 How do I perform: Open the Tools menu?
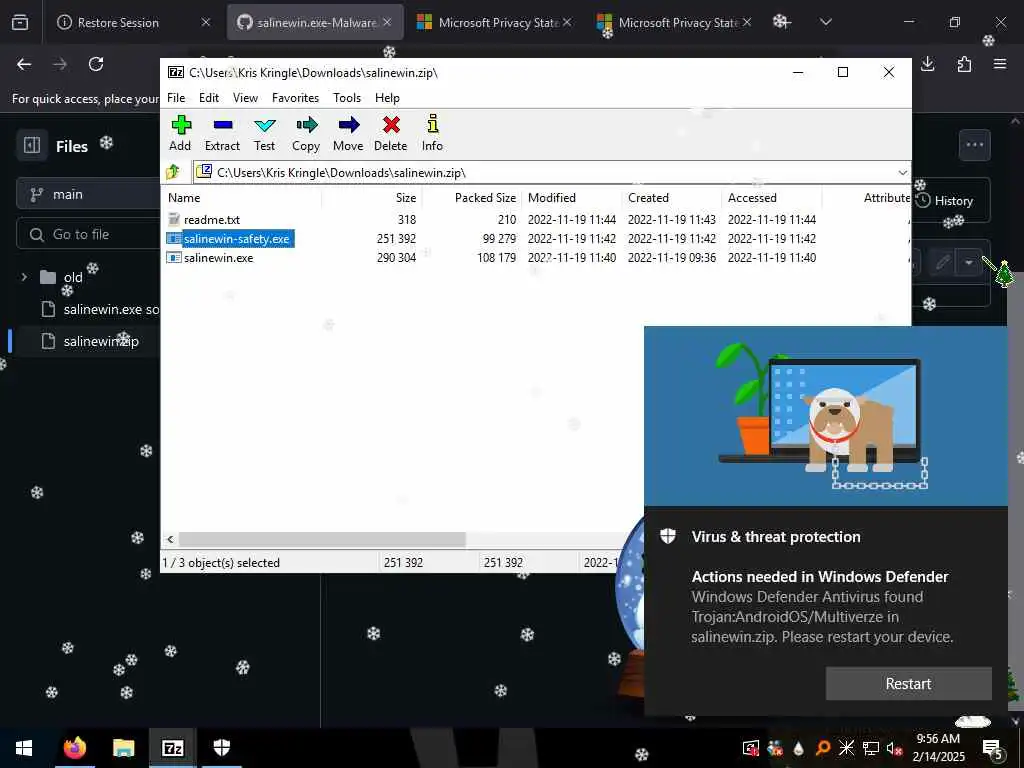pos(347,97)
